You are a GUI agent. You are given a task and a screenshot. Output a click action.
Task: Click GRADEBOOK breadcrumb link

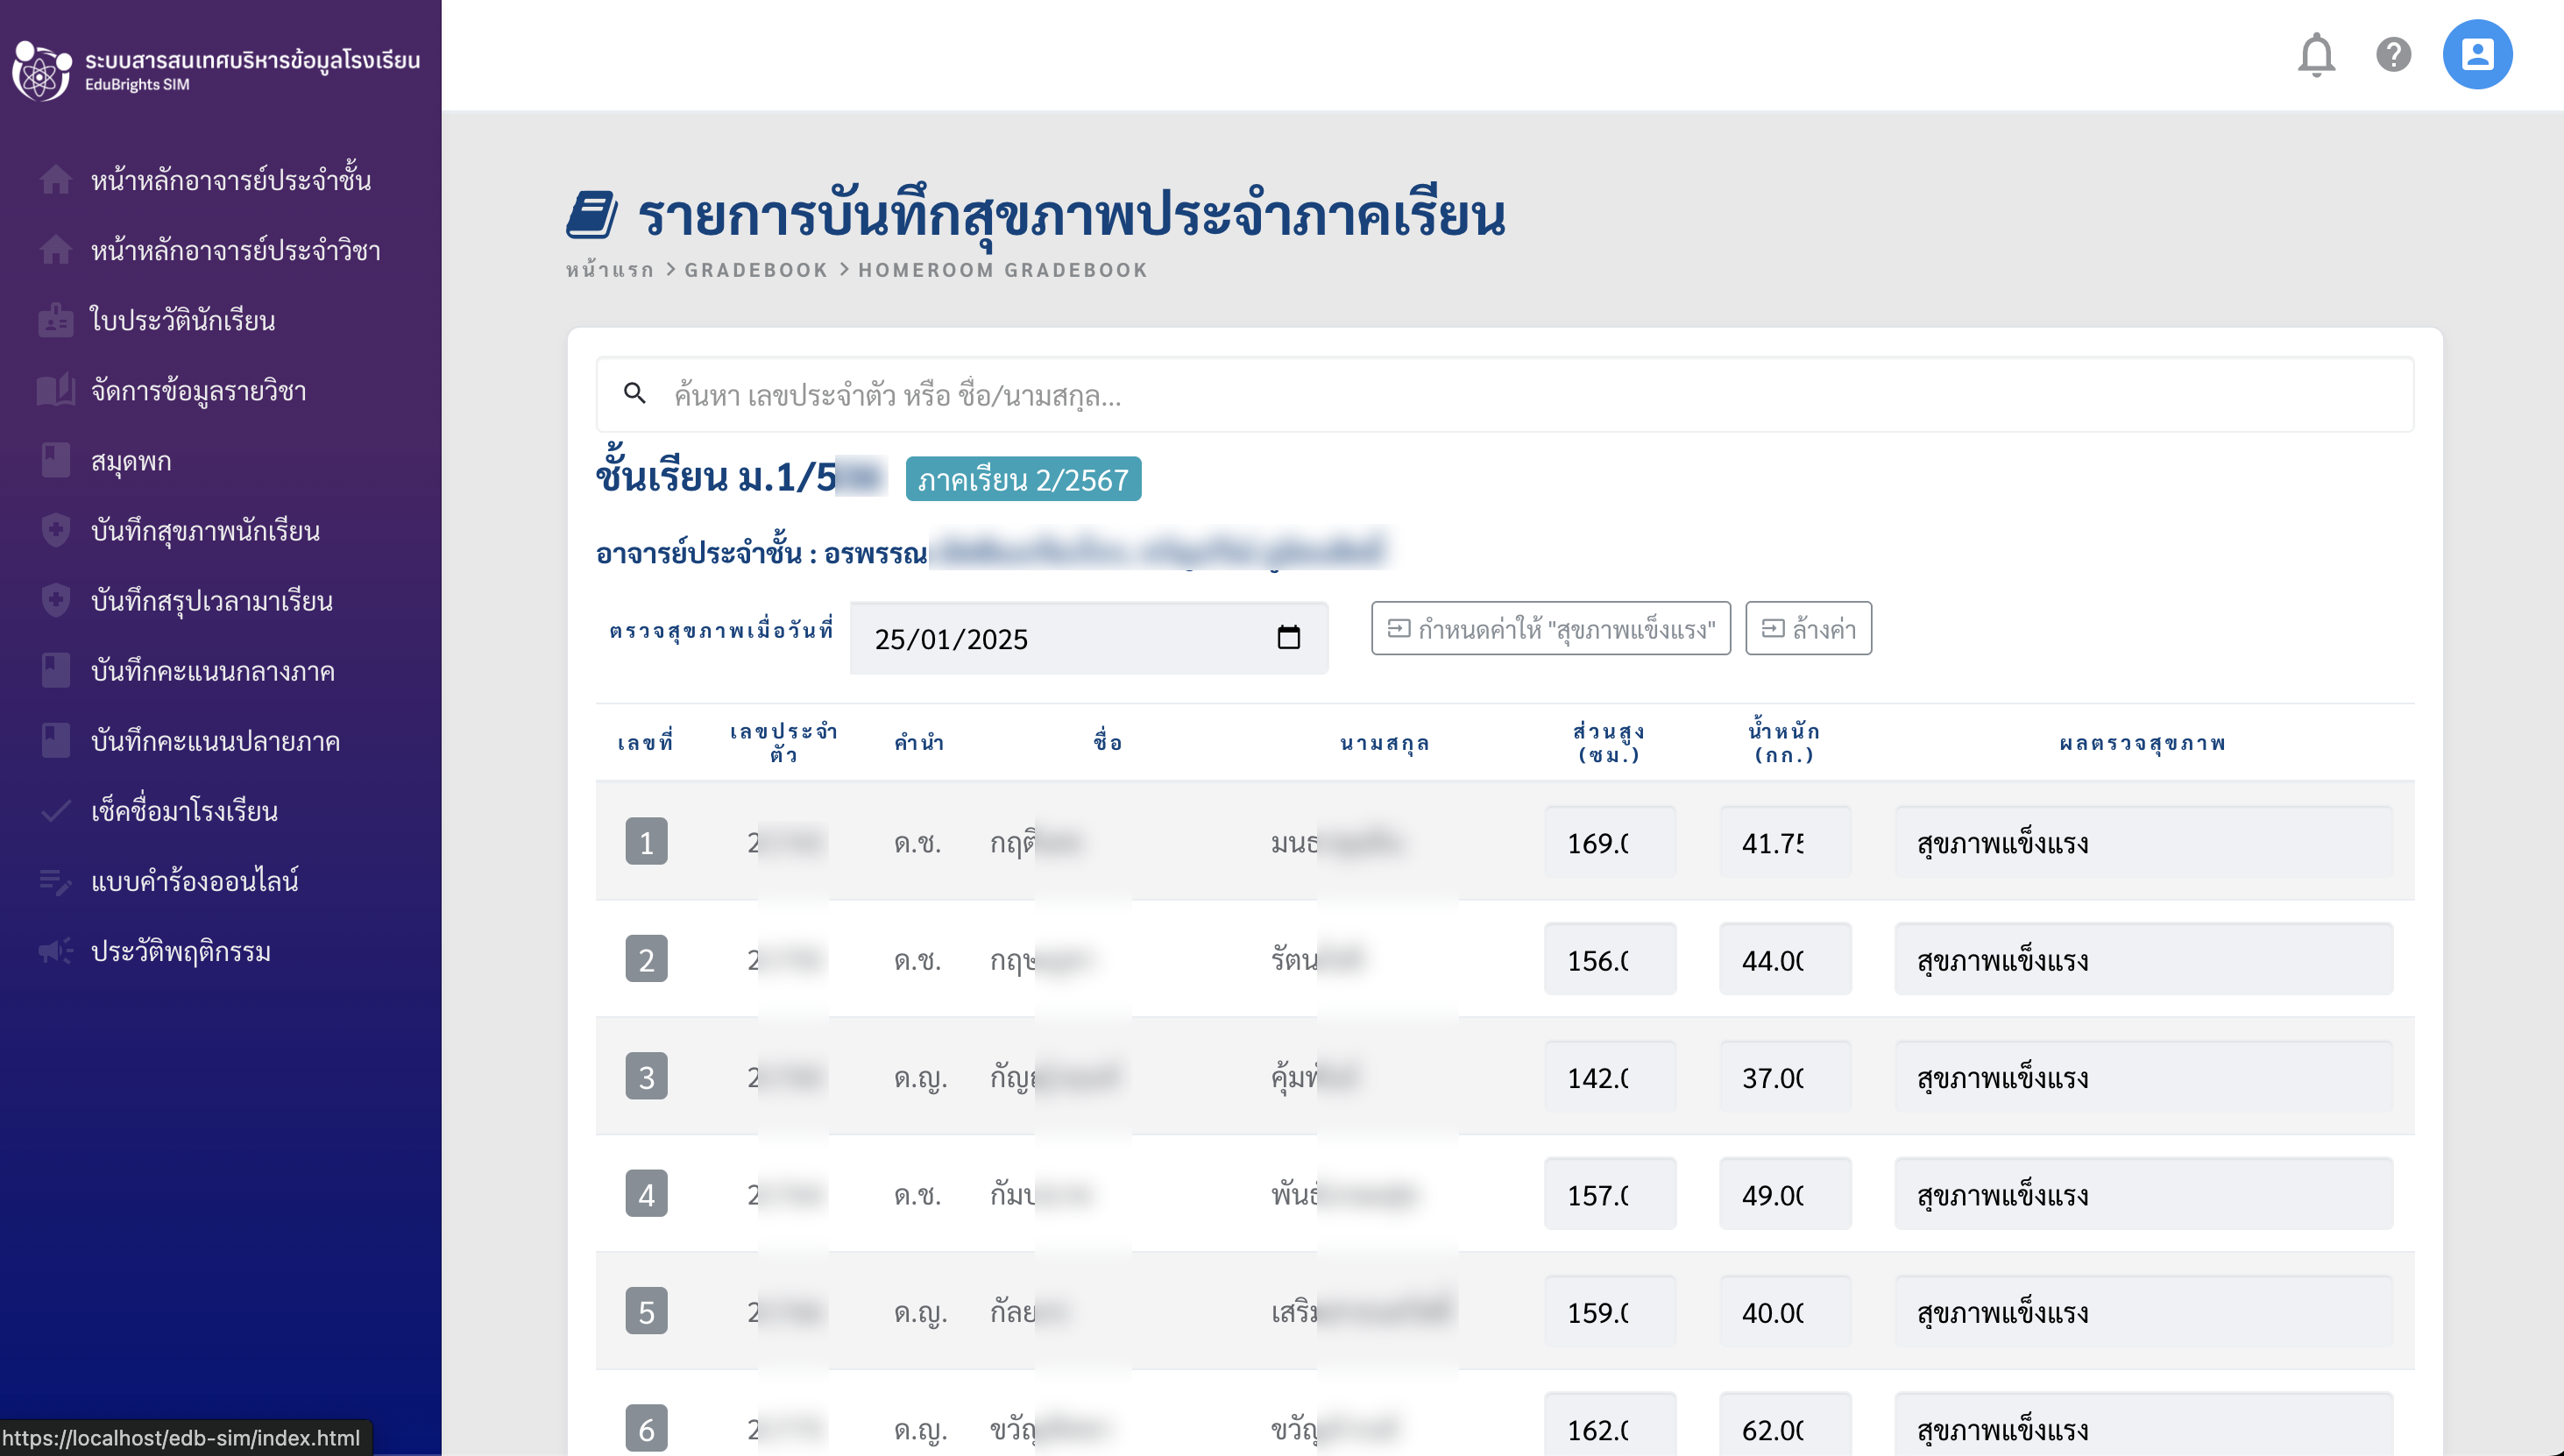click(756, 270)
